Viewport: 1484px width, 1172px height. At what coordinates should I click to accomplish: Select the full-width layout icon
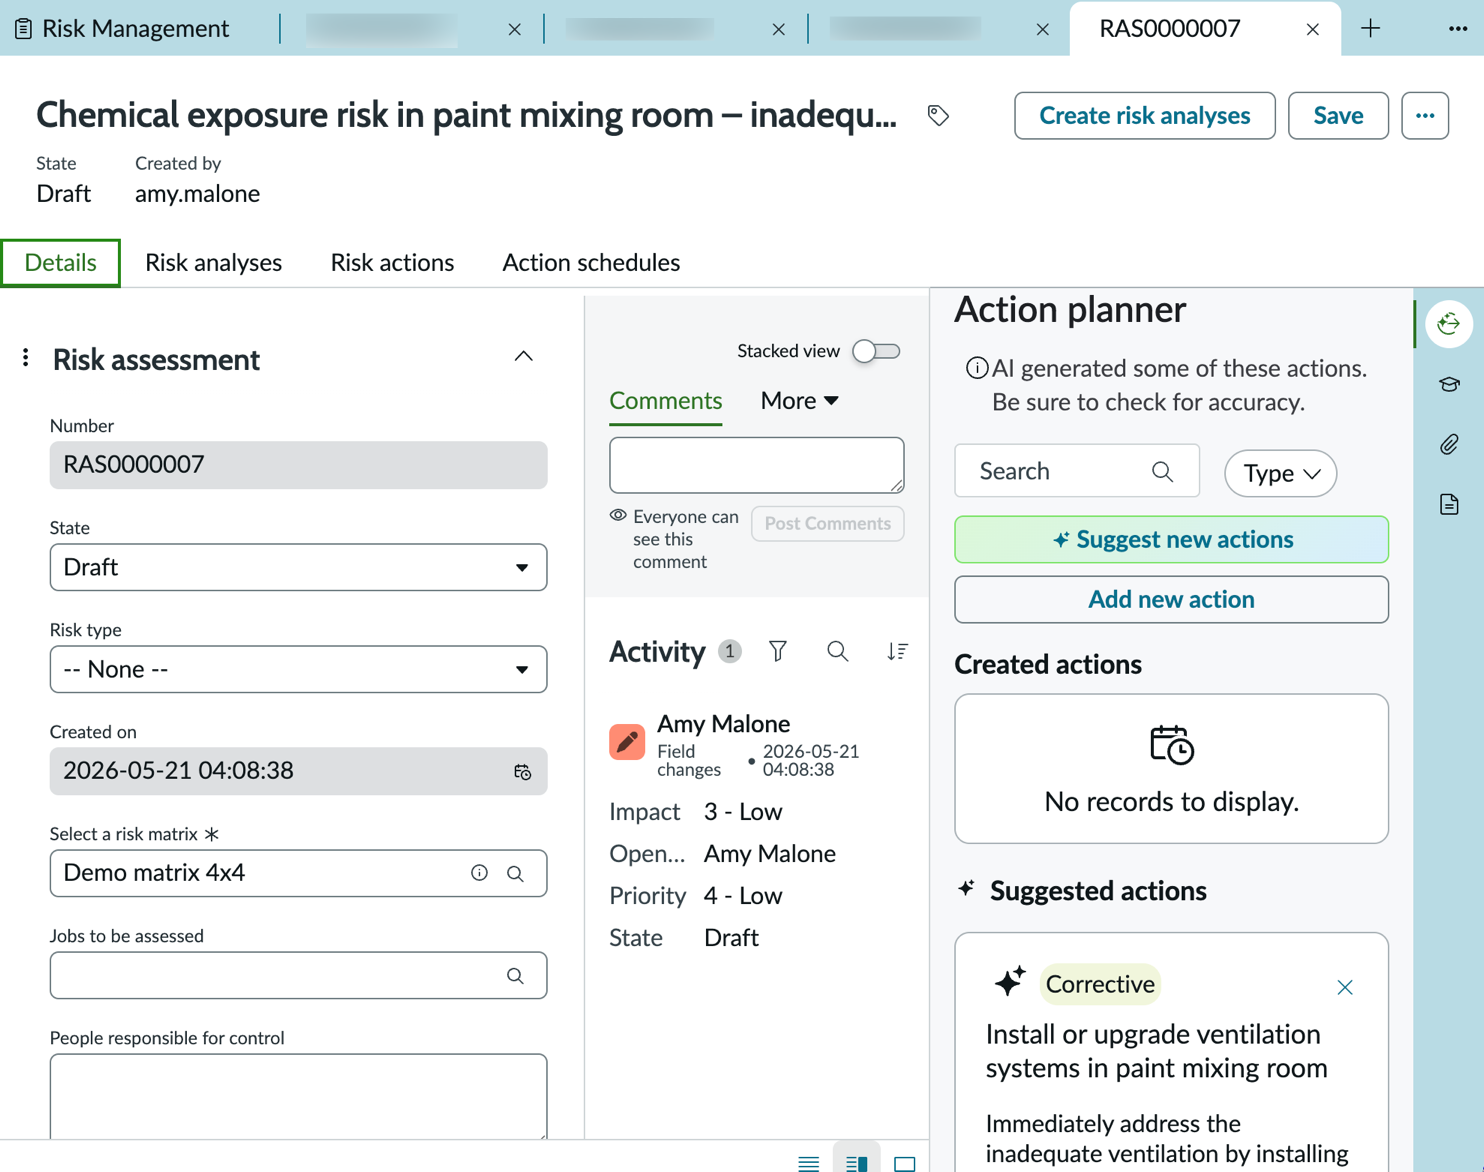coord(904,1163)
